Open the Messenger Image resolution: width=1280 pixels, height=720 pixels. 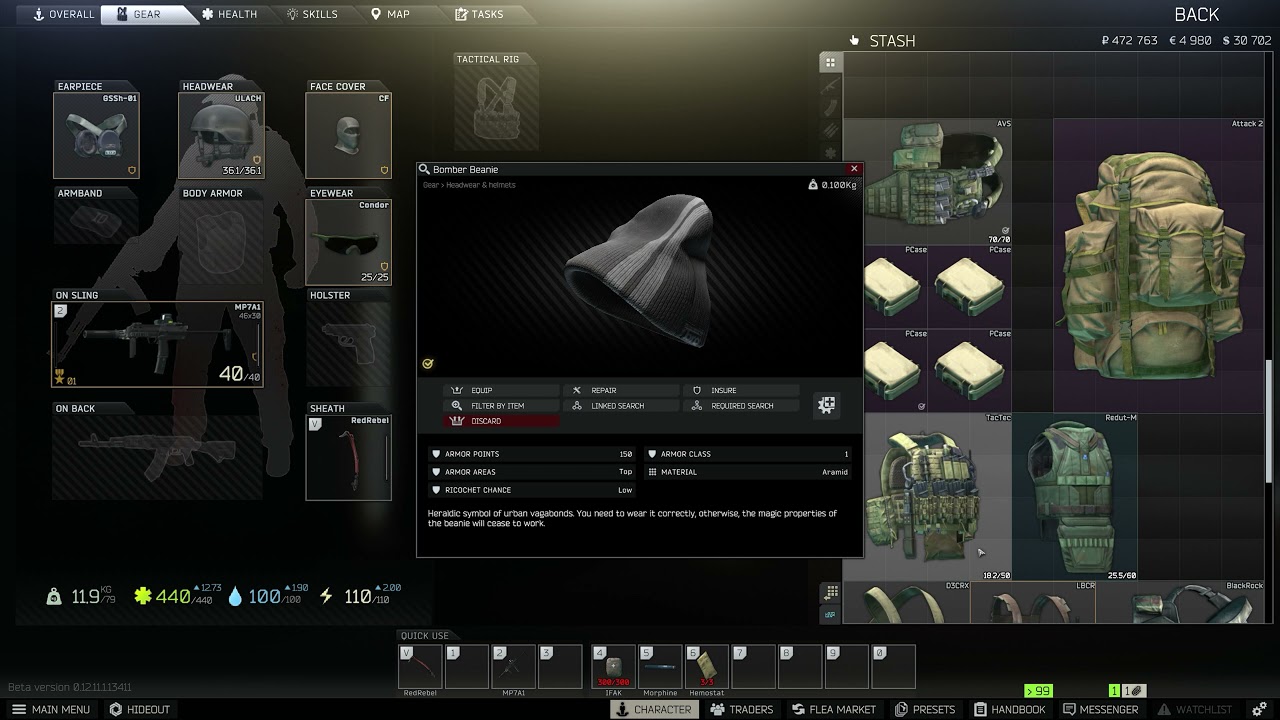click(1100, 709)
